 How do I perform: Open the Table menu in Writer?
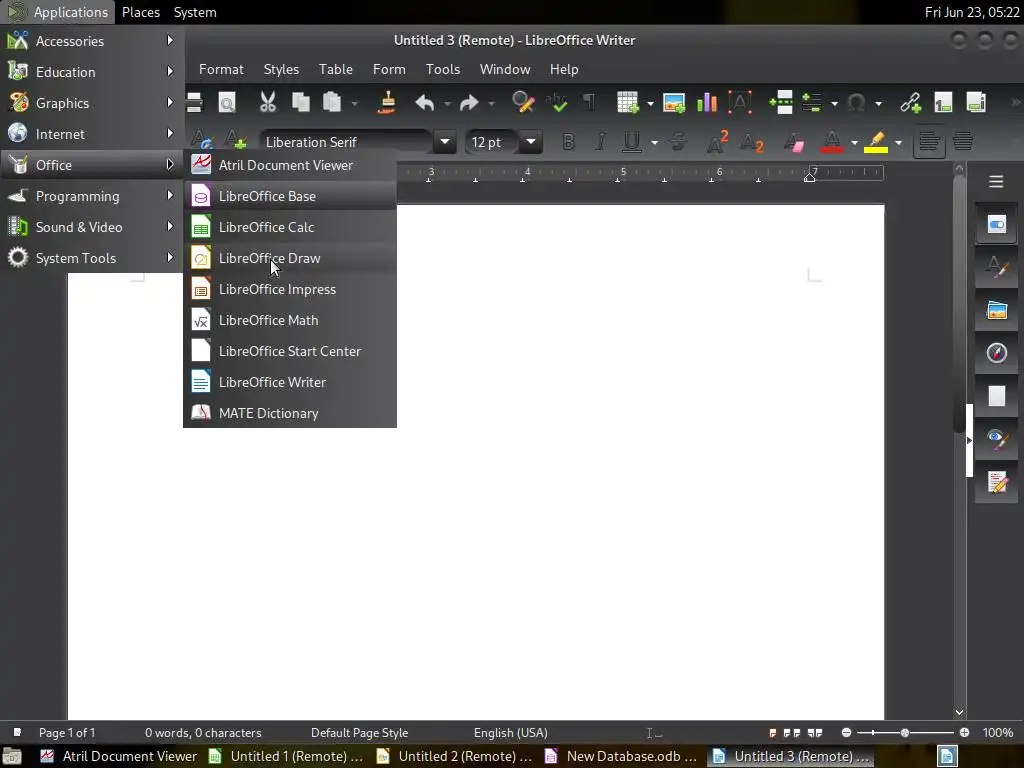(x=336, y=69)
